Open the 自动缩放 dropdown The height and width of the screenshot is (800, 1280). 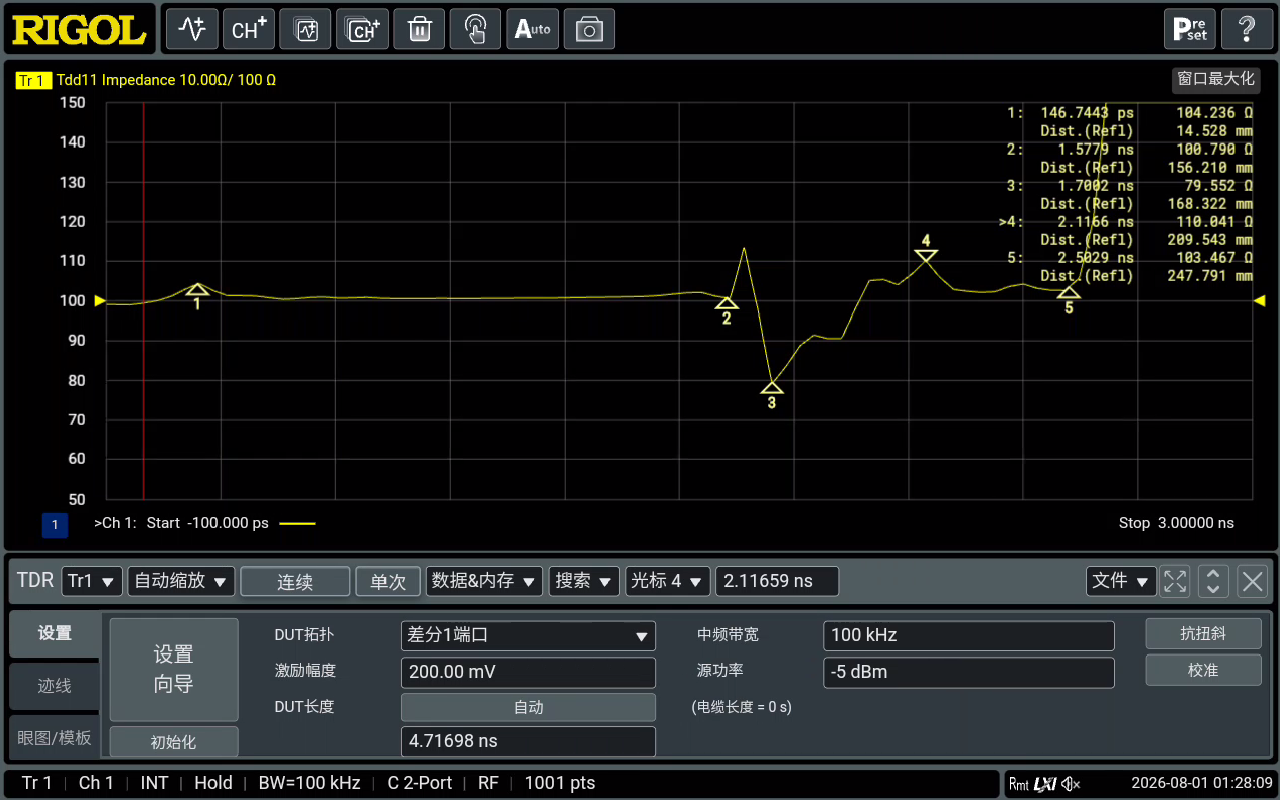(x=181, y=581)
